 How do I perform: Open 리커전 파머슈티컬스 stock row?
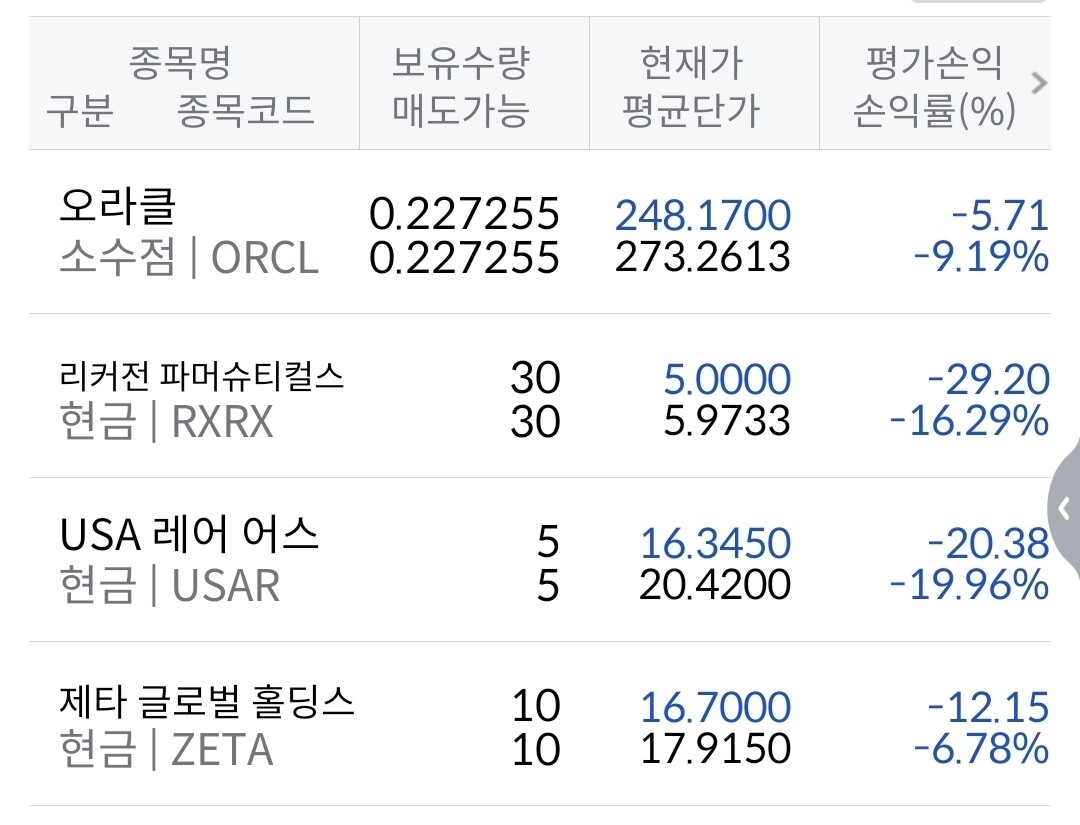pyautogui.click(x=202, y=377)
